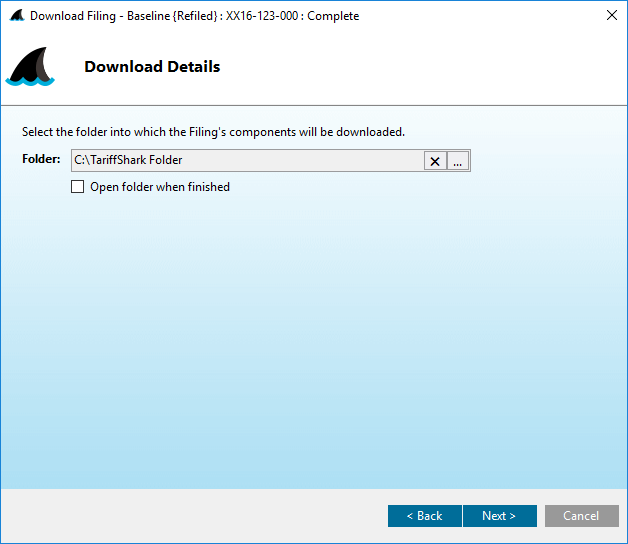Screen dimensions: 628x544
Task: Close the Download Filing window
Action: [611, 16]
